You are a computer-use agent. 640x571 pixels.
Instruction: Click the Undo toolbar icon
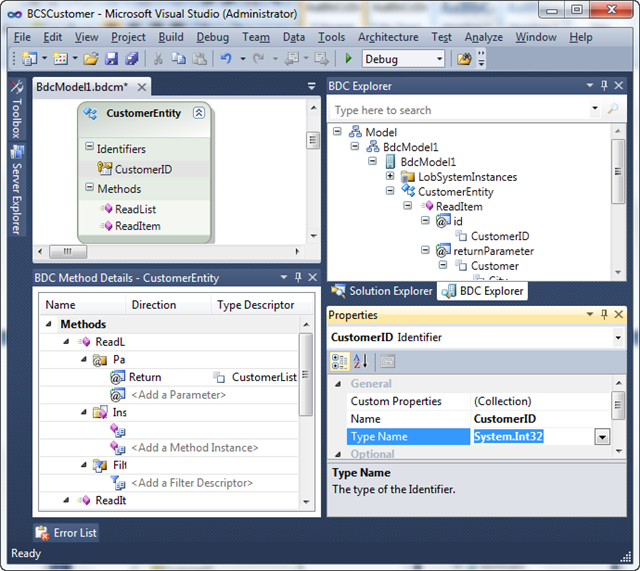[x=226, y=59]
